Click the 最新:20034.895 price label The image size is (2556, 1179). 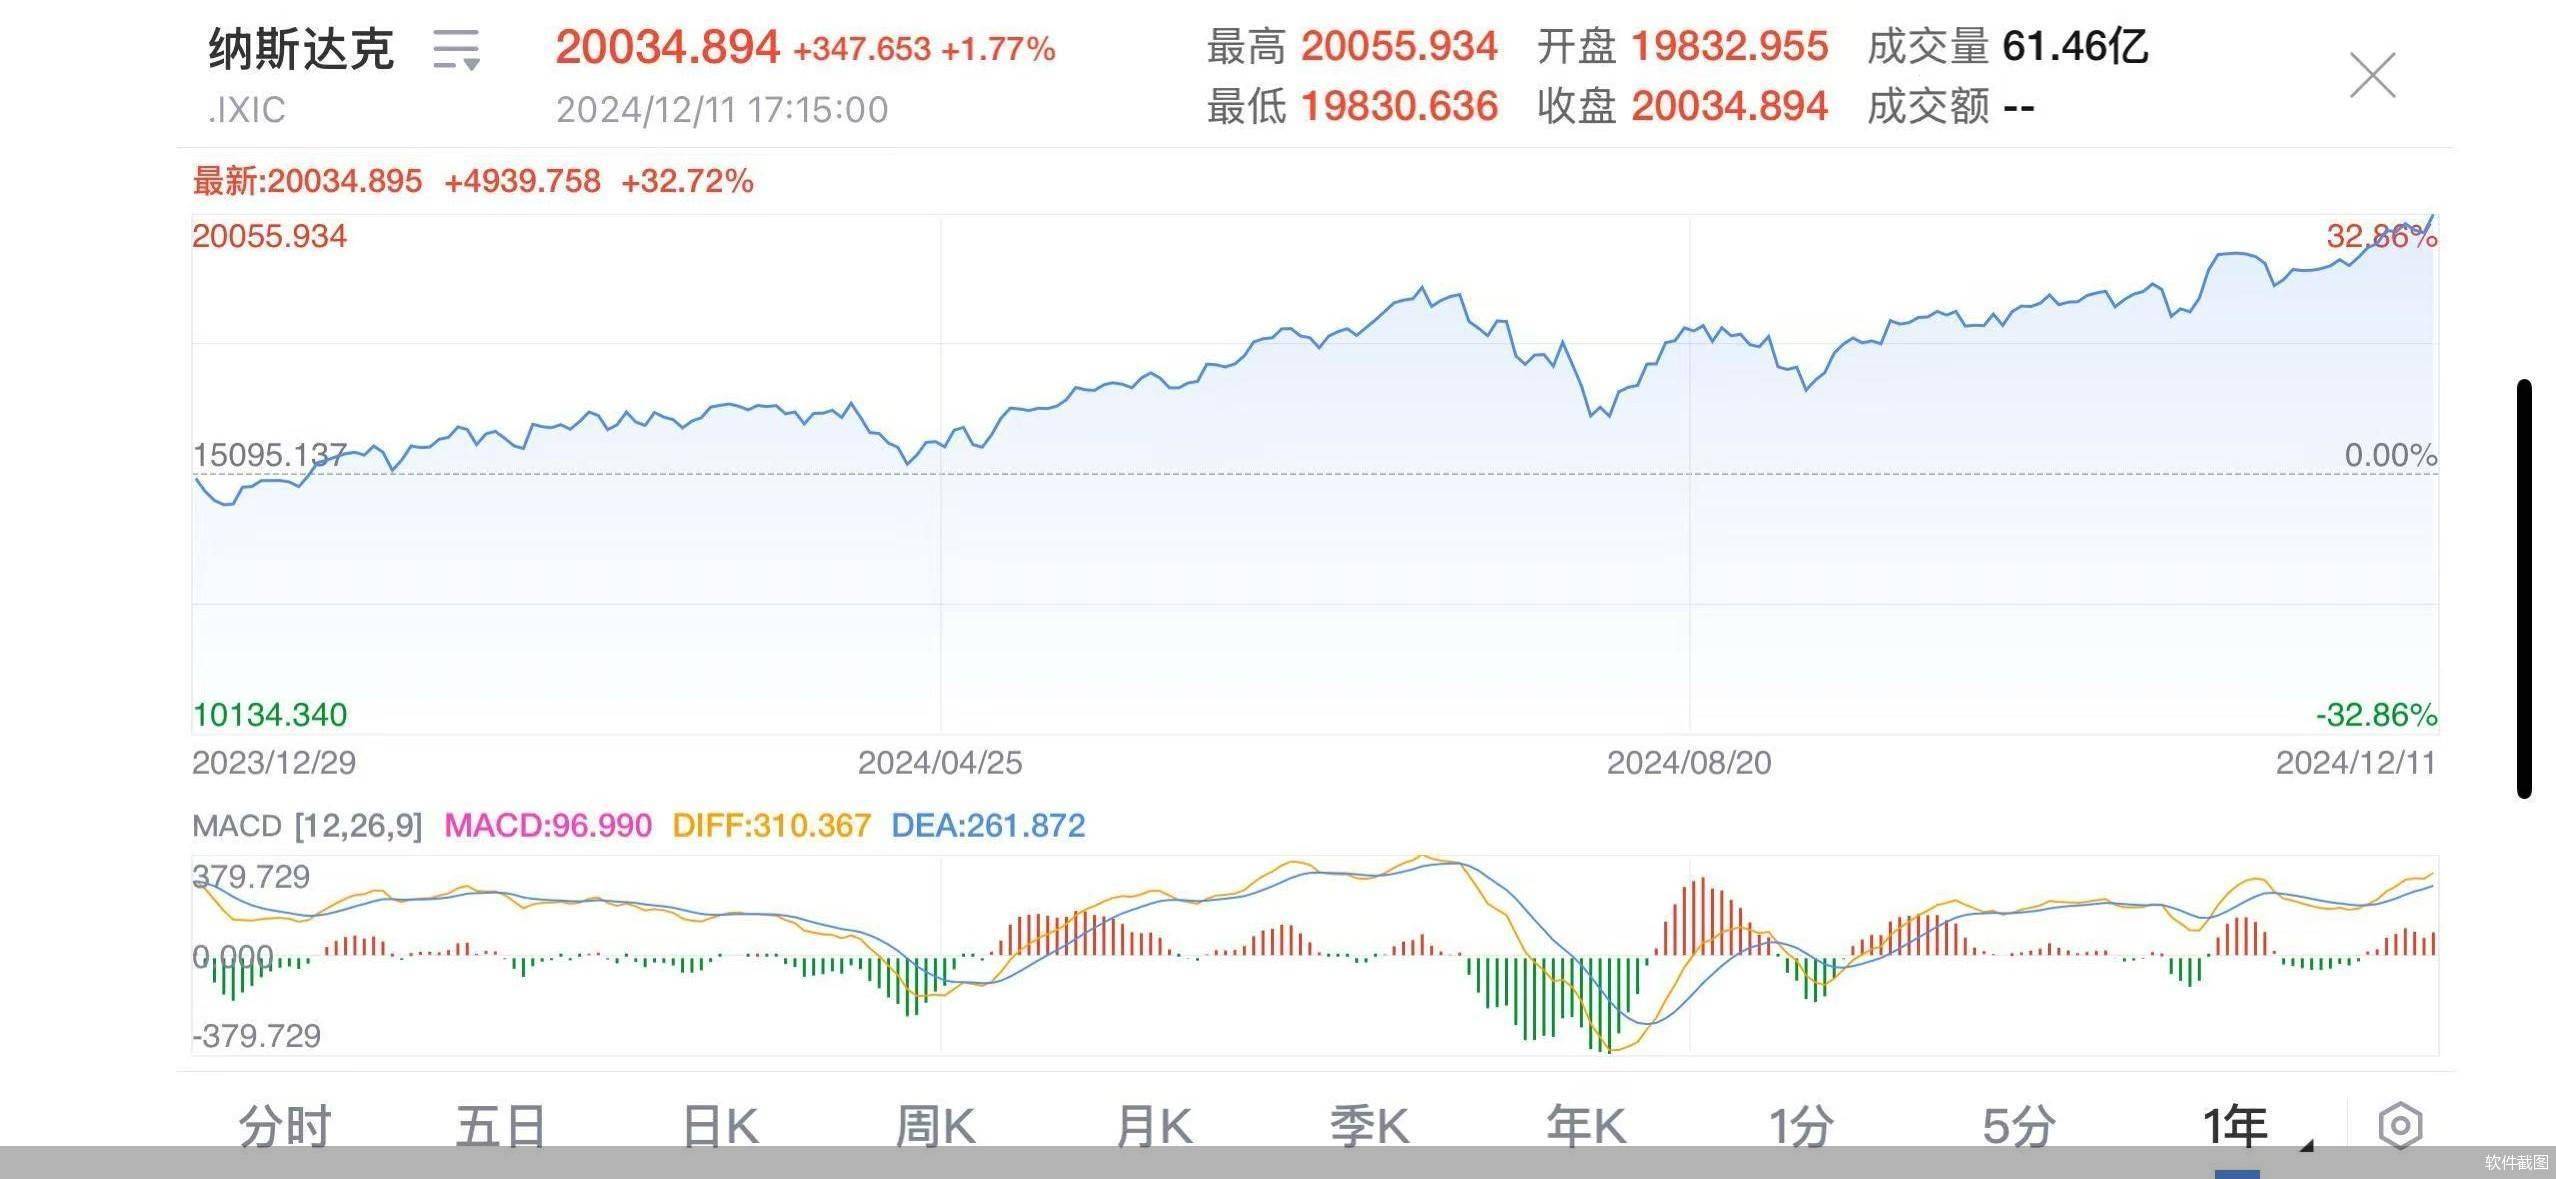pos(305,181)
